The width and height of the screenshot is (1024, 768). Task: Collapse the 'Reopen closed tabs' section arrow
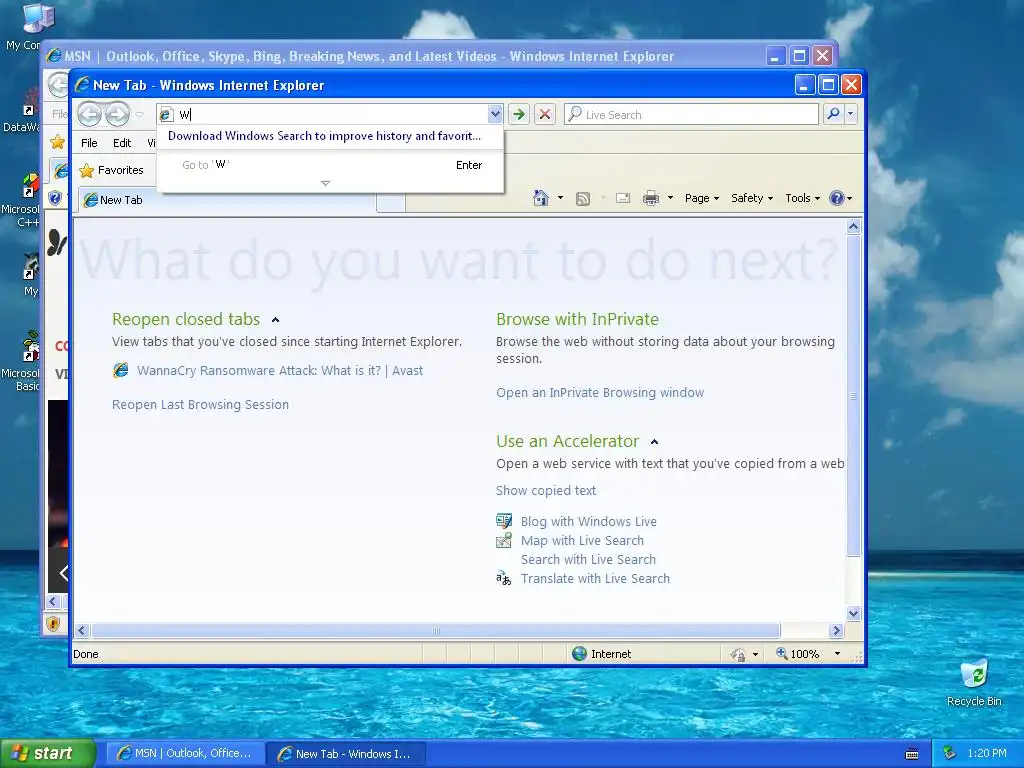click(x=276, y=320)
